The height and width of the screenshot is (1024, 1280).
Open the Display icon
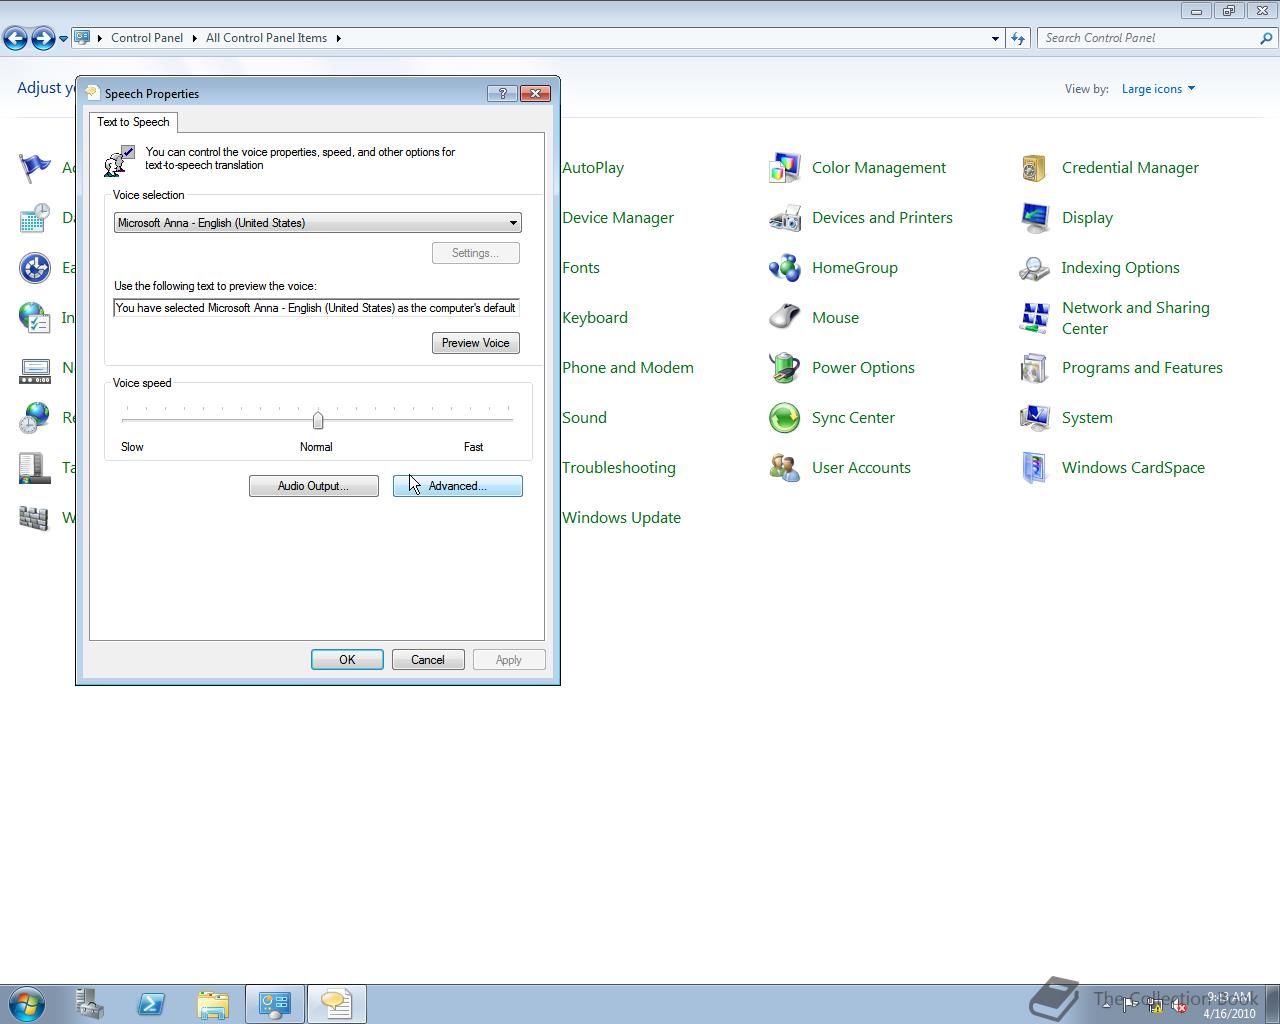pos(1035,218)
